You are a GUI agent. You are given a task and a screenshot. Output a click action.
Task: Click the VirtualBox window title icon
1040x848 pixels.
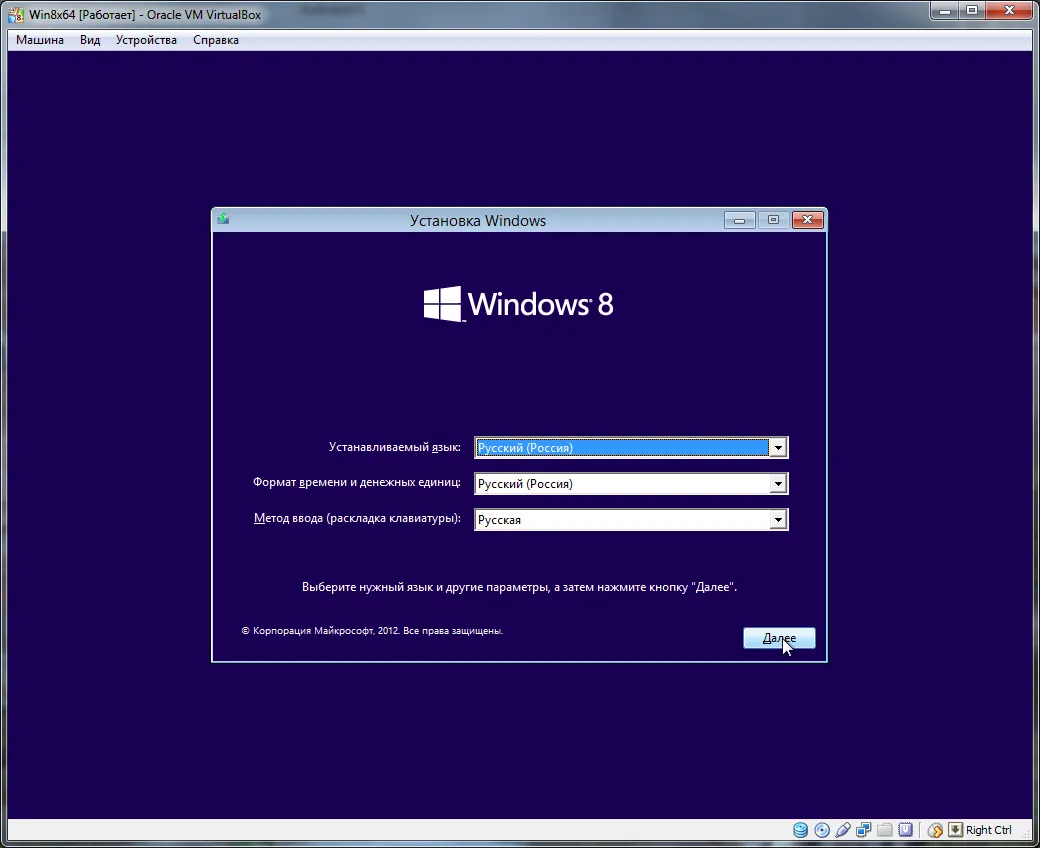point(16,15)
